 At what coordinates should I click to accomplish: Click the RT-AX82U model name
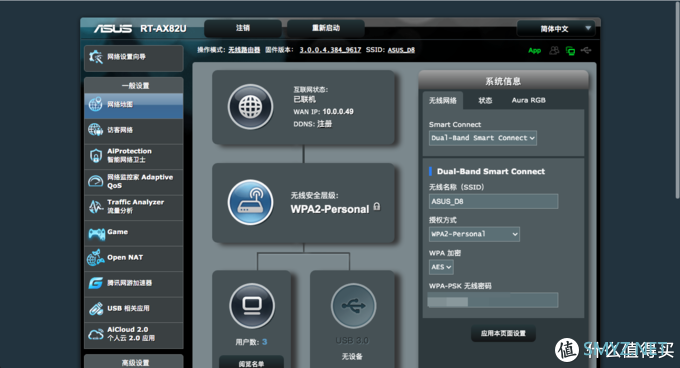click(163, 29)
